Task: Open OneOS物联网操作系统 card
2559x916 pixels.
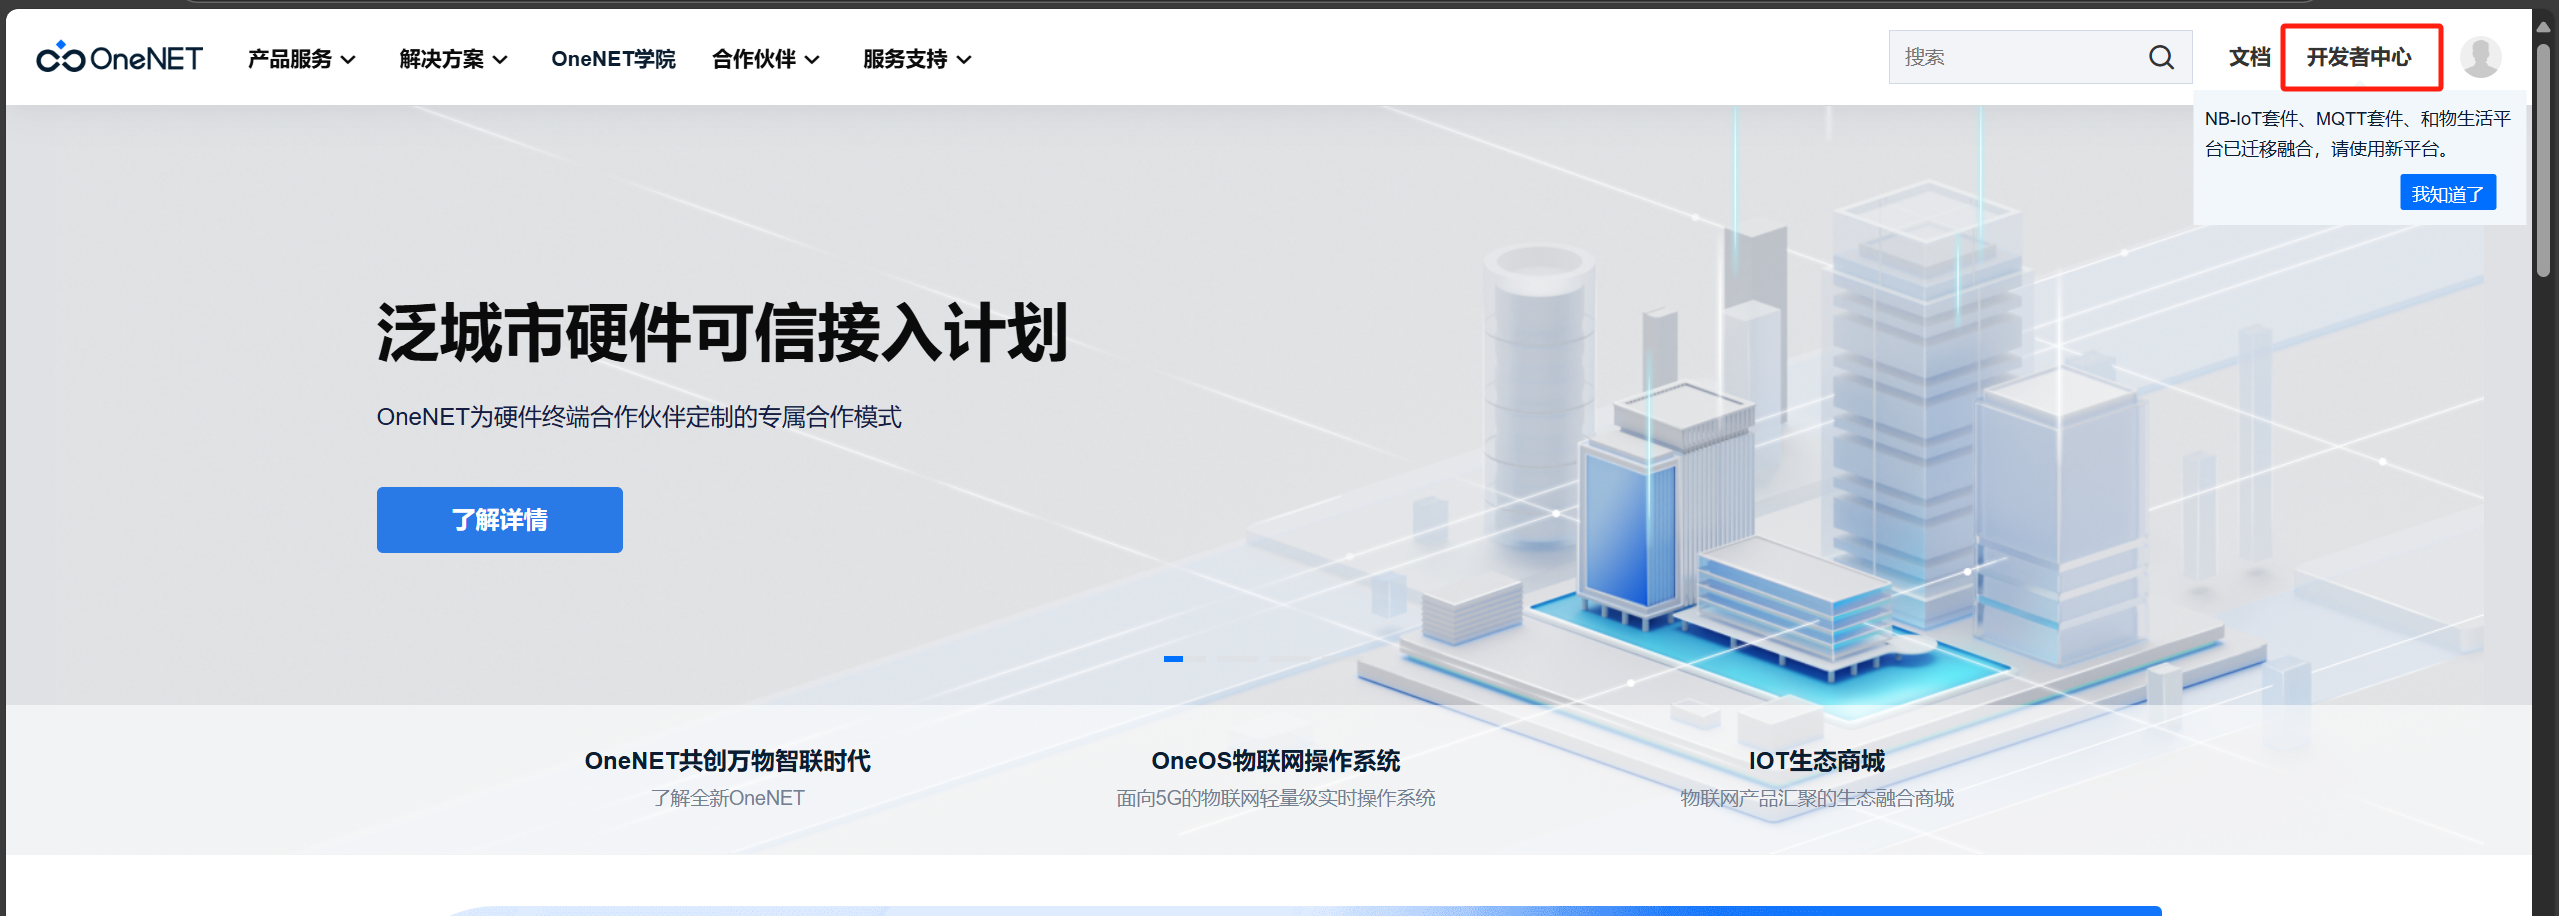Action: [x=1275, y=778]
